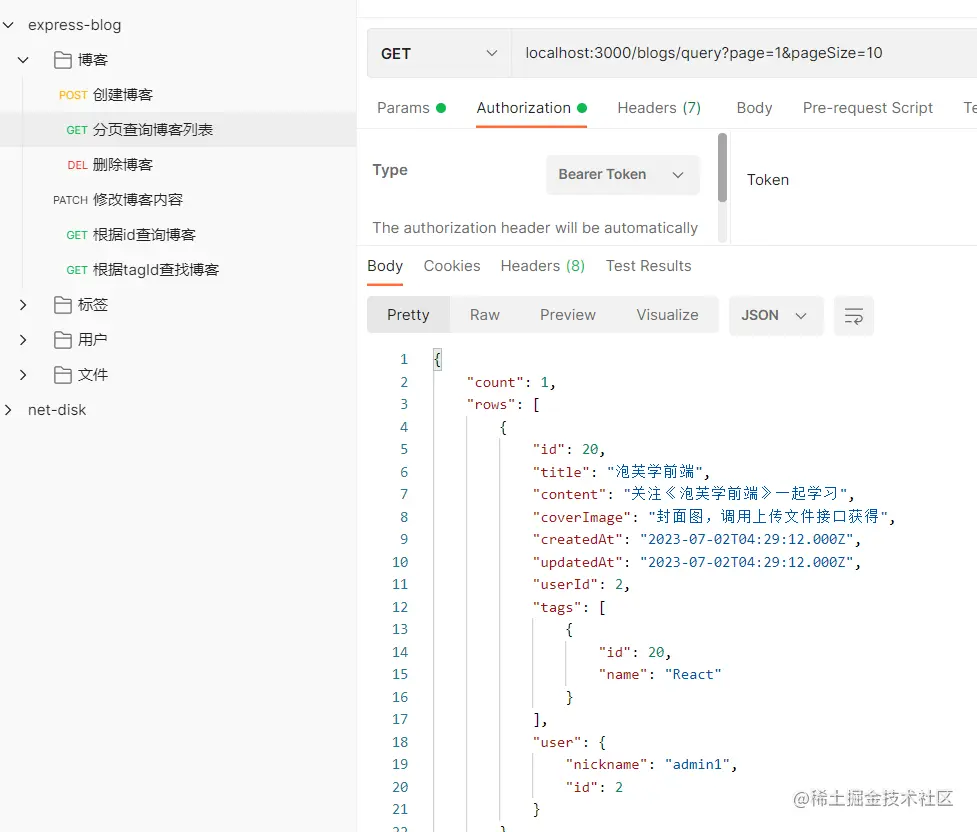Switch to the request Body tab

(754, 108)
